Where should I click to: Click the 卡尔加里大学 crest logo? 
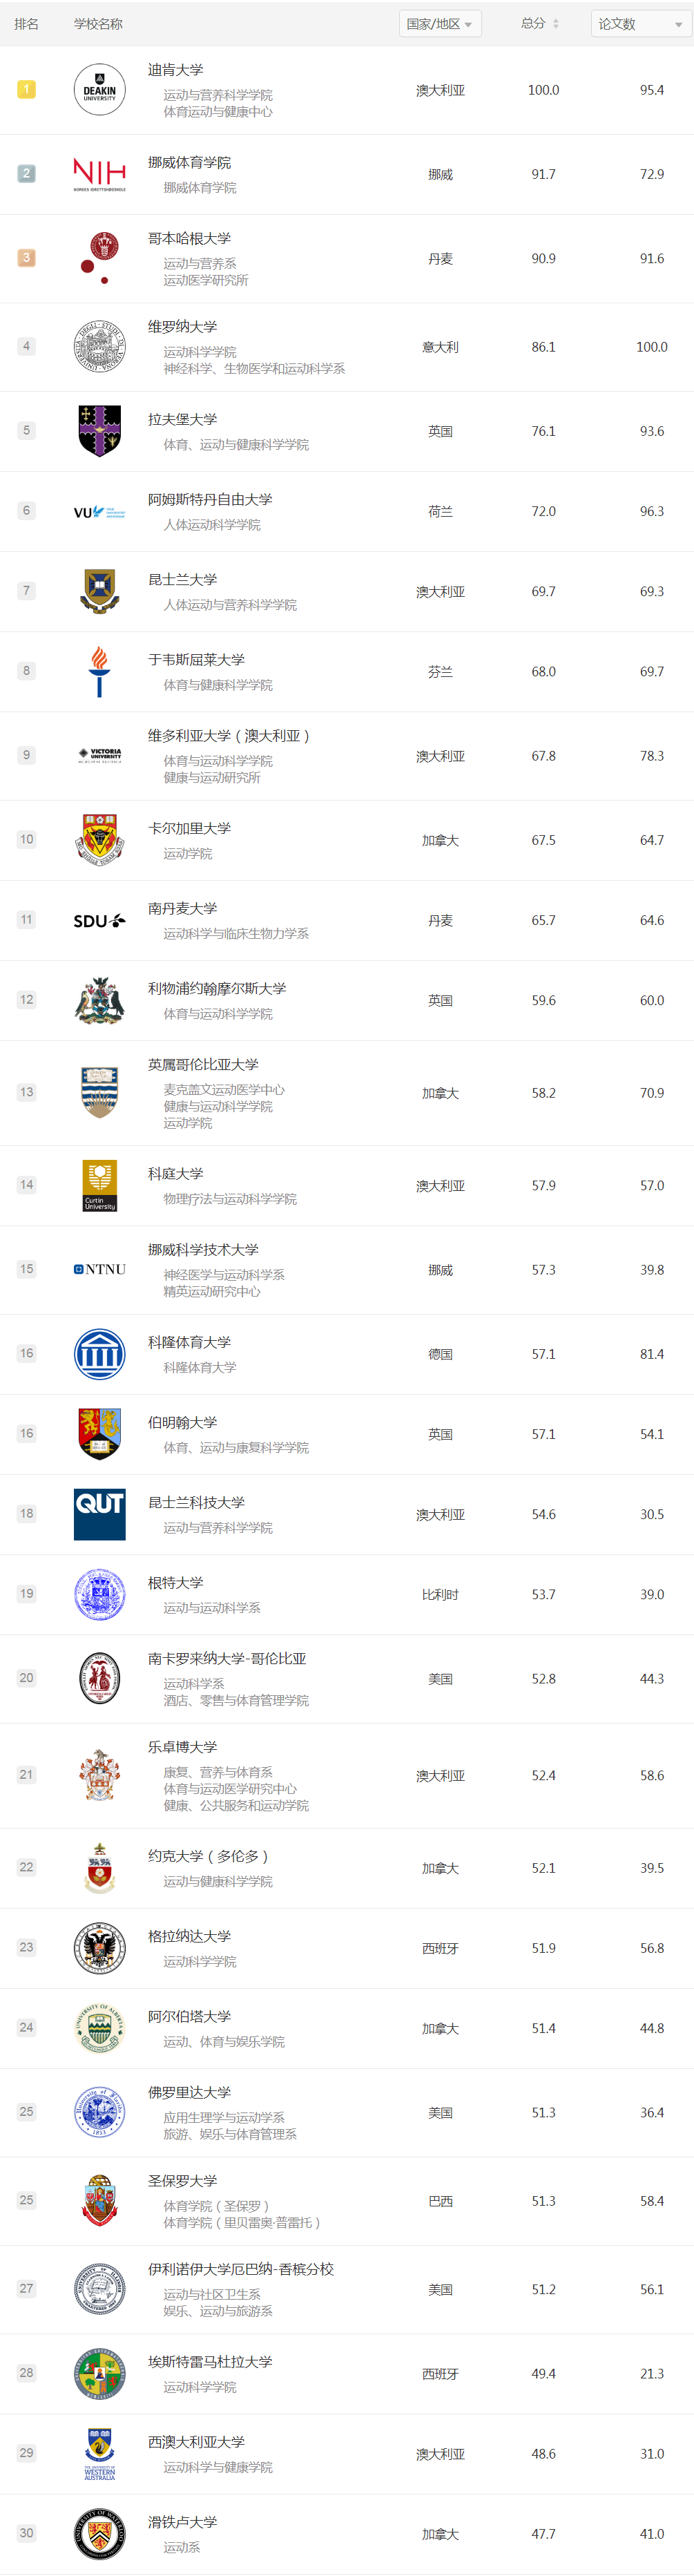(100, 840)
